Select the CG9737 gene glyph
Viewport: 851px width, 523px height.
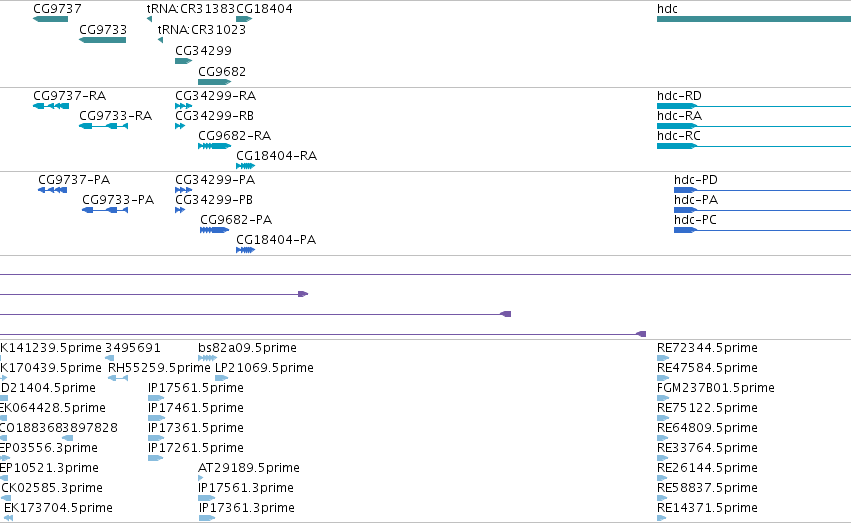[x=50, y=19]
